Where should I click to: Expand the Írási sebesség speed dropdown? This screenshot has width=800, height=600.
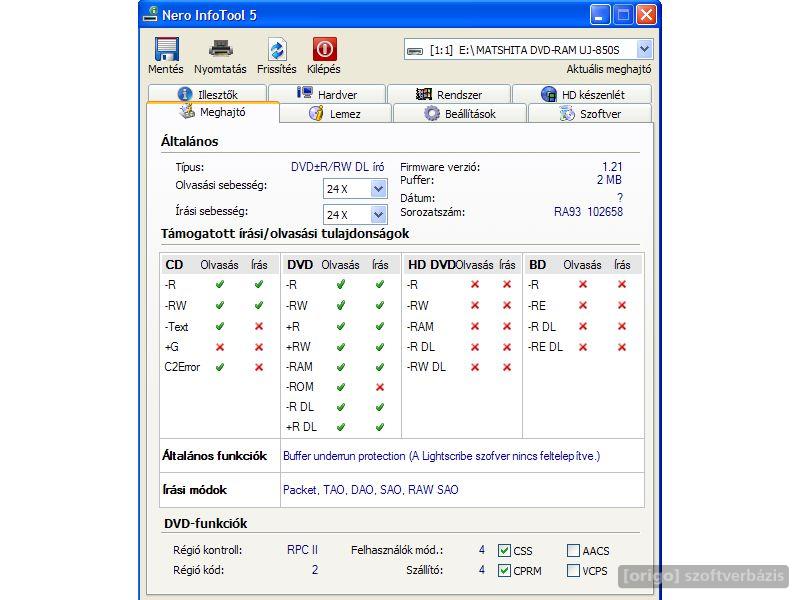(378, 215)
